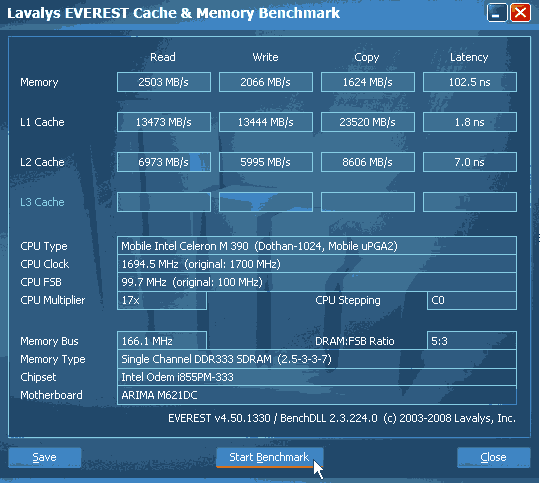540x483 pixels.
Task: Click the CPU Multiplier label
Action: (53, 300)
